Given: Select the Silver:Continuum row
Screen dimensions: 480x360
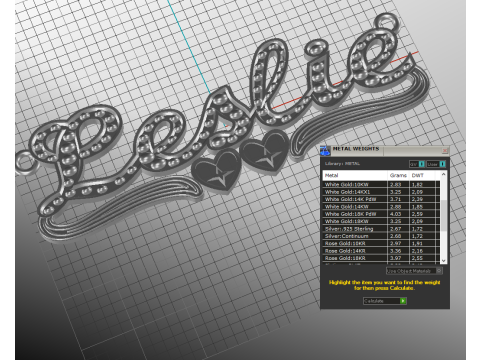Looking at the screenshot, I should point(381,236).
